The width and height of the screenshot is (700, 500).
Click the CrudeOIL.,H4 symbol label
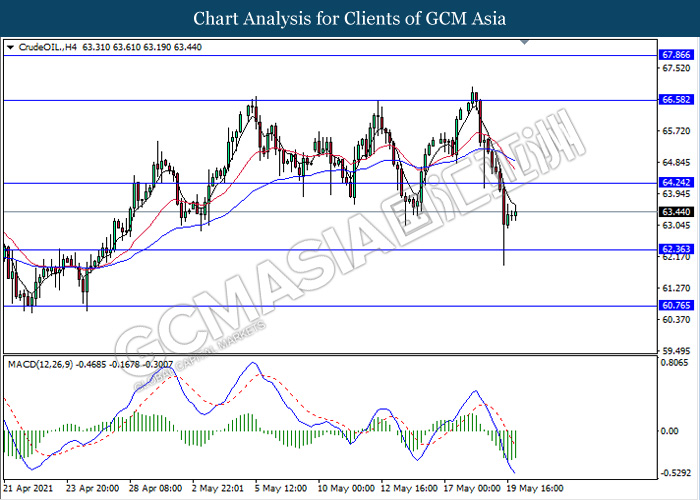[x=48, y=47]
